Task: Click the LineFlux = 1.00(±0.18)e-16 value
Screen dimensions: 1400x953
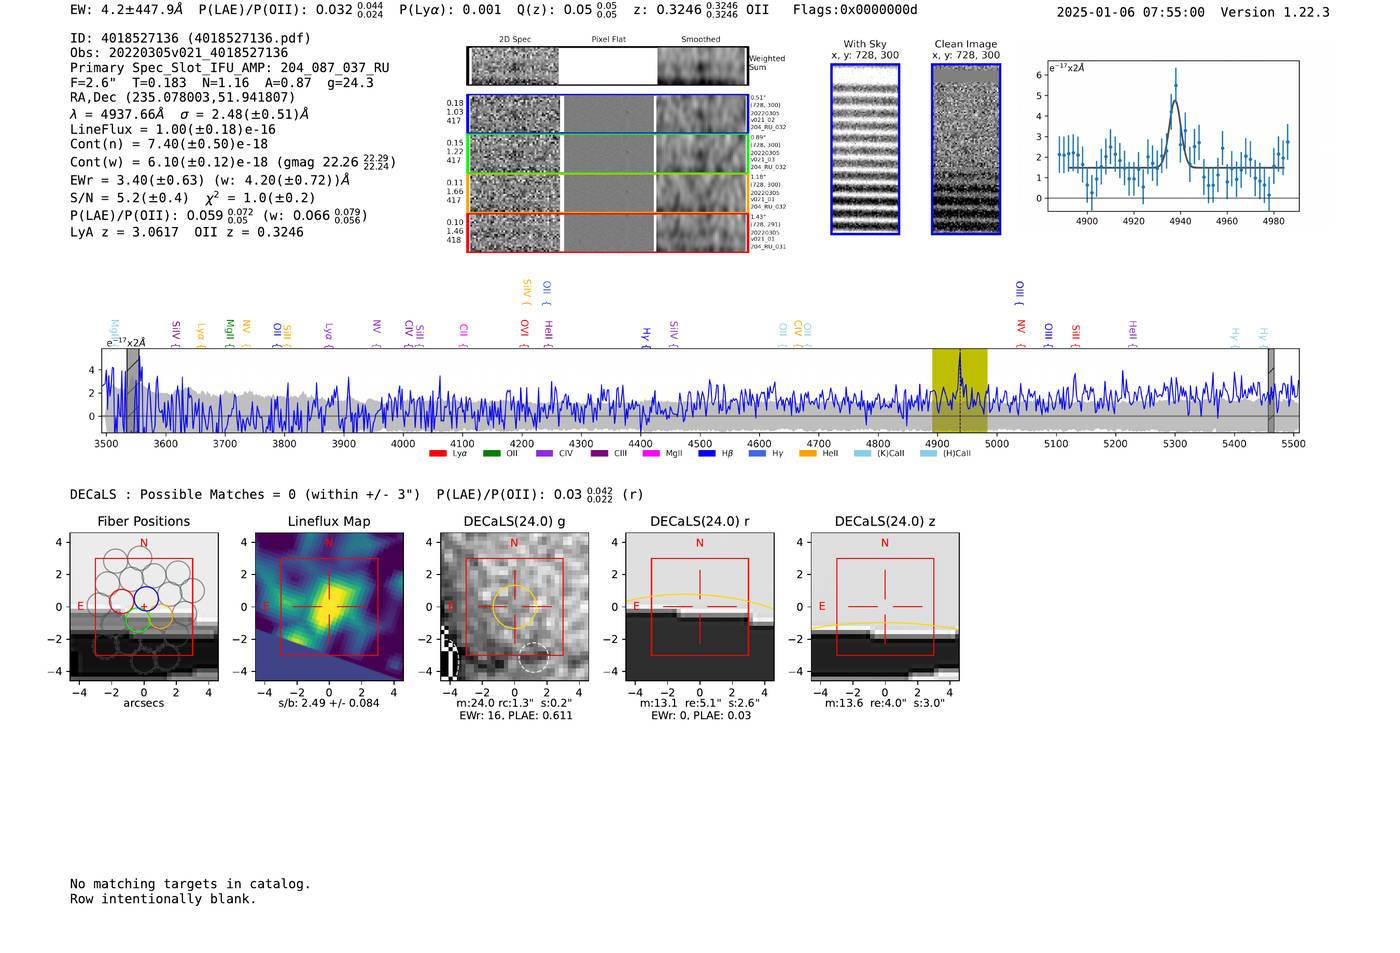Action: 173,130
